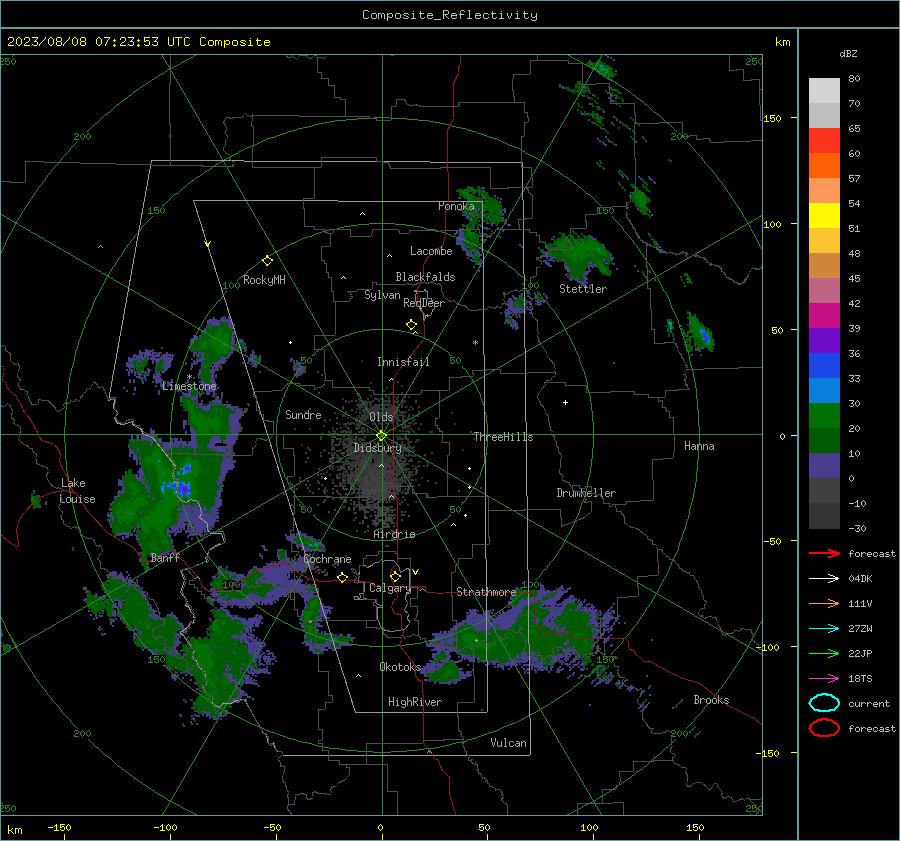
Task: Select the purple 36–39 dBZ legend swatch
Action: (824, 341)
